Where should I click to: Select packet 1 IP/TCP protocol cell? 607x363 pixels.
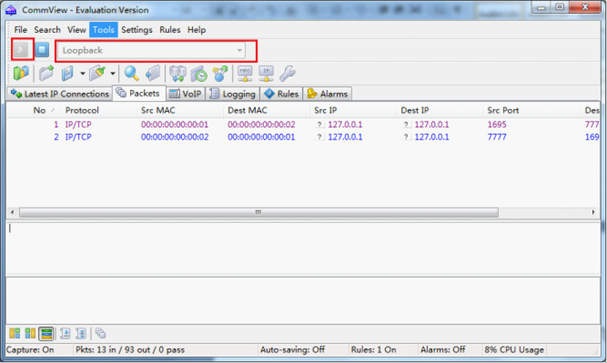click(78, 125)
